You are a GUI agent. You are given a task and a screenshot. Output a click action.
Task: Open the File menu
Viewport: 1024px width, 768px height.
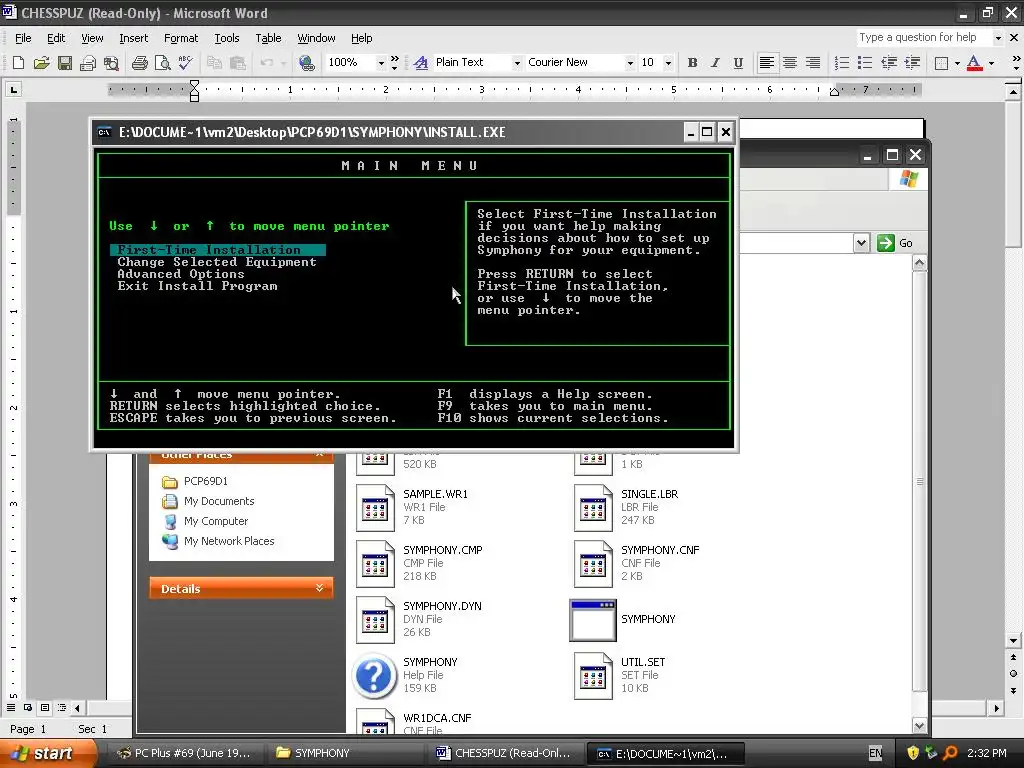[23, 38]
